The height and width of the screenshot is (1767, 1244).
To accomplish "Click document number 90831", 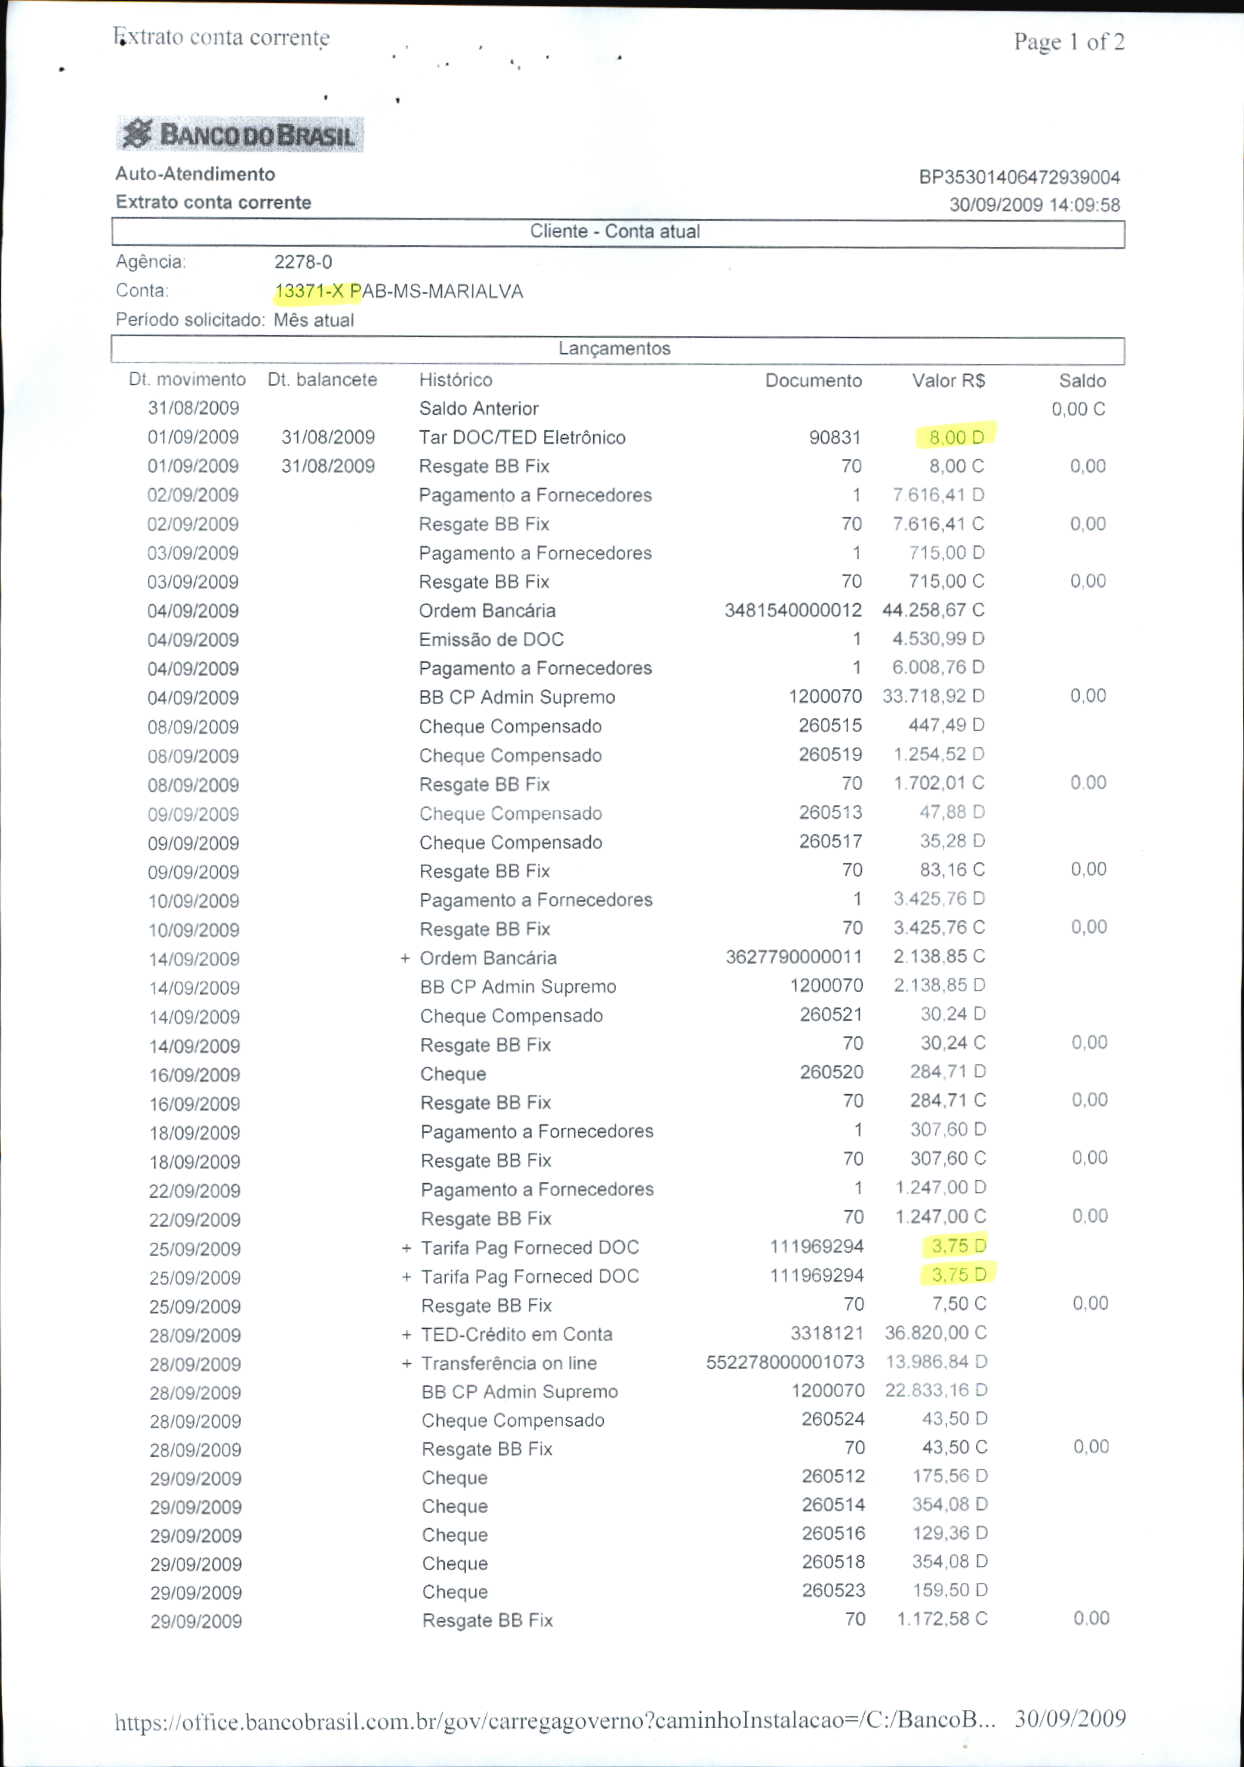I will point(835,438).
